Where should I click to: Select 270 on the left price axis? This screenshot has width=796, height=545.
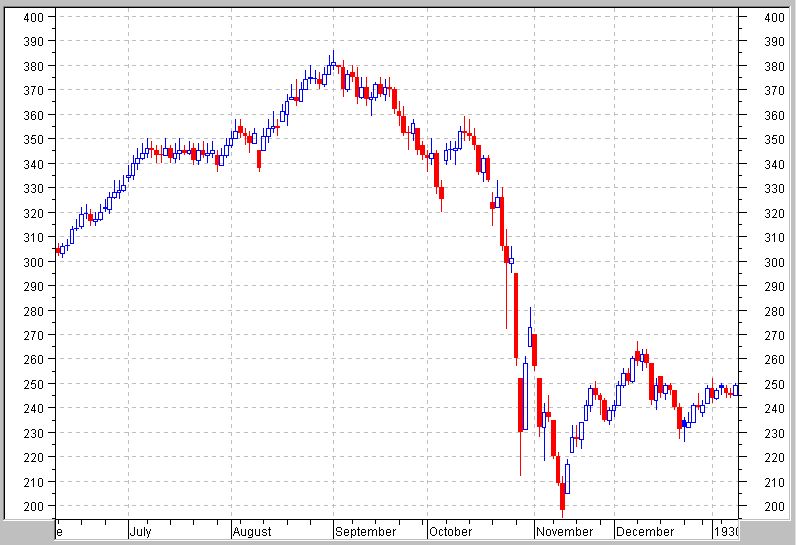click(34, 335)
